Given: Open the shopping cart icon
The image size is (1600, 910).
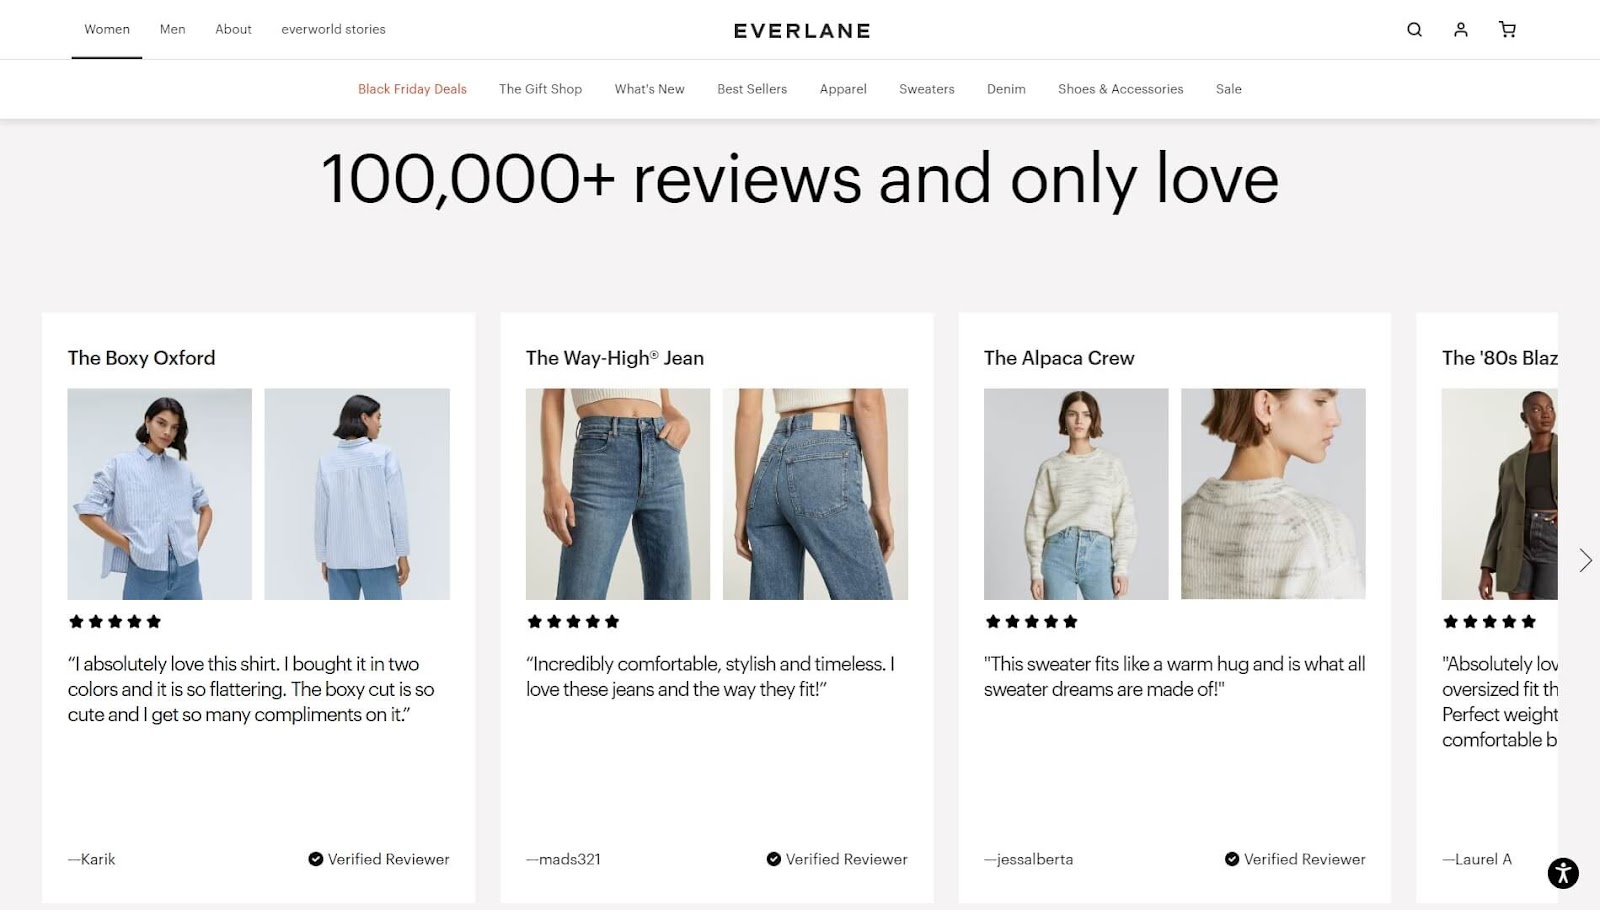Looking at the screenshot, I should click(1507, 30).
